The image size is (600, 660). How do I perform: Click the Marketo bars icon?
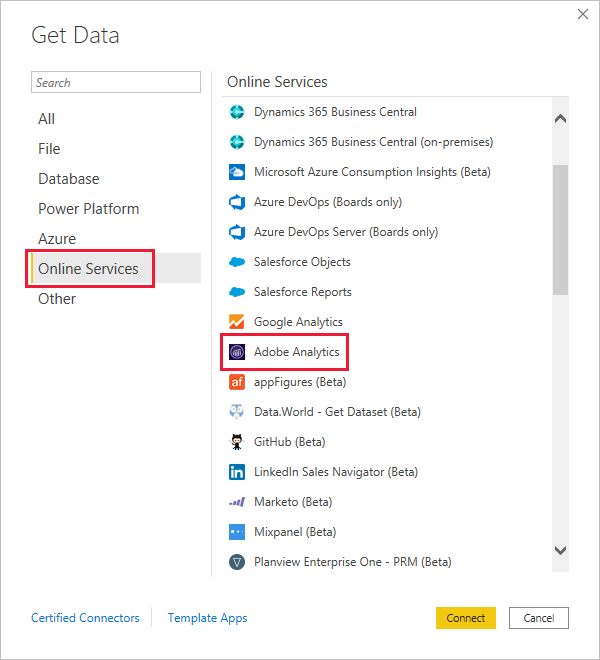[x=237, y=502]
